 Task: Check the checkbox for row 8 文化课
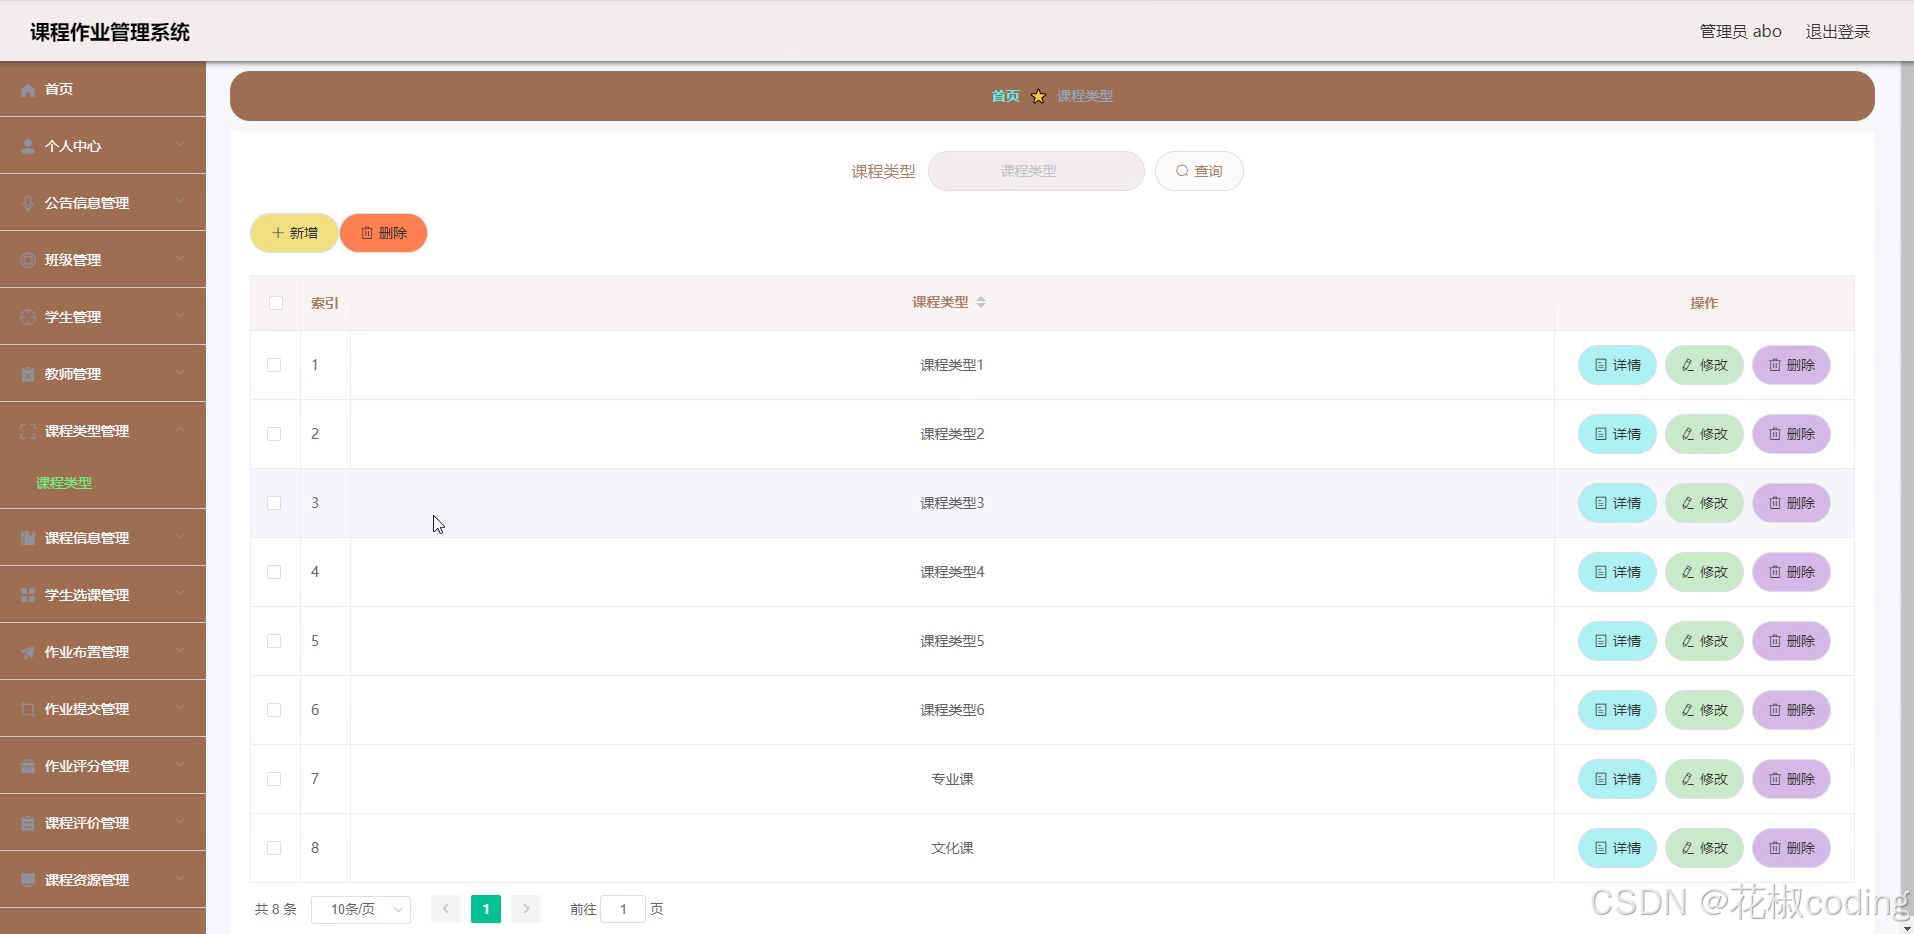[274, 848]
